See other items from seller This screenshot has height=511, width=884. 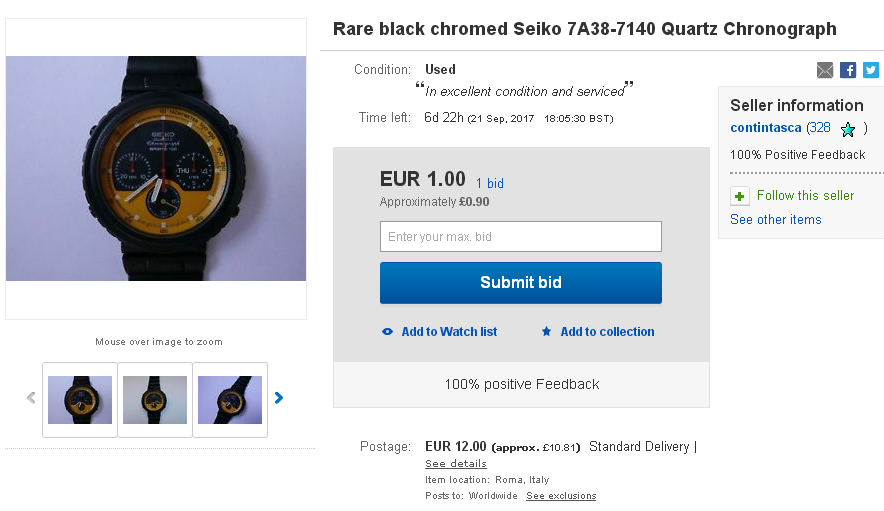(775, 220)
